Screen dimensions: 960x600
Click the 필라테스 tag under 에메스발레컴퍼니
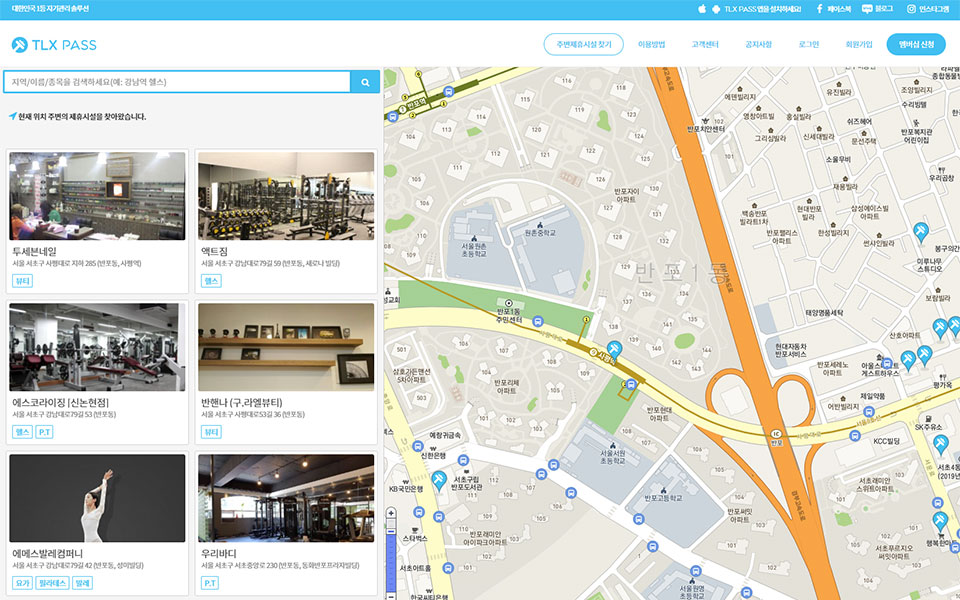click(52, 583)
